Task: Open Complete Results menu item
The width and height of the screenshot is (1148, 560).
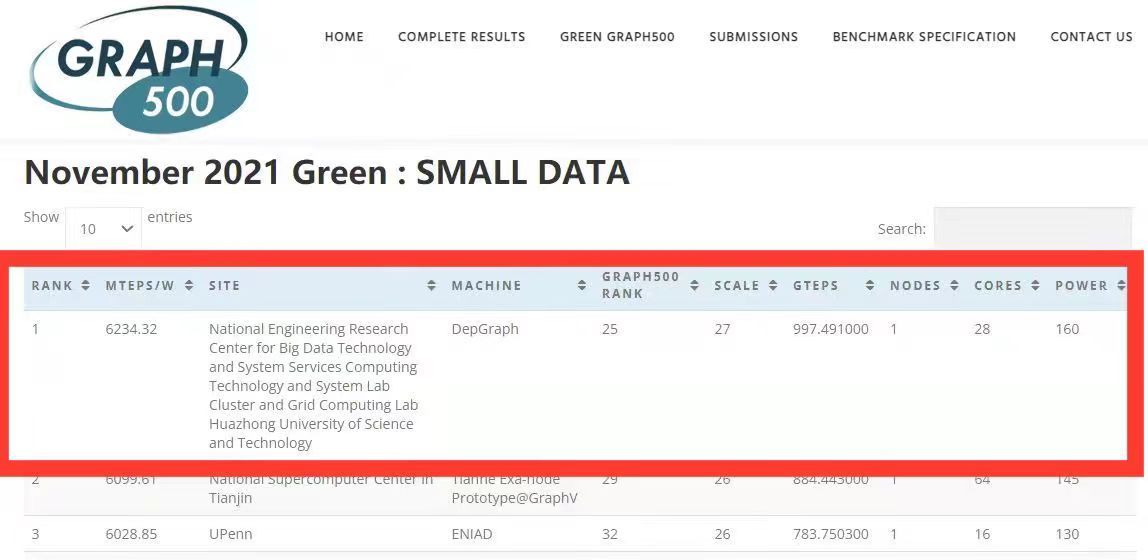Action: pyautogui.click(x=461, y=37)
